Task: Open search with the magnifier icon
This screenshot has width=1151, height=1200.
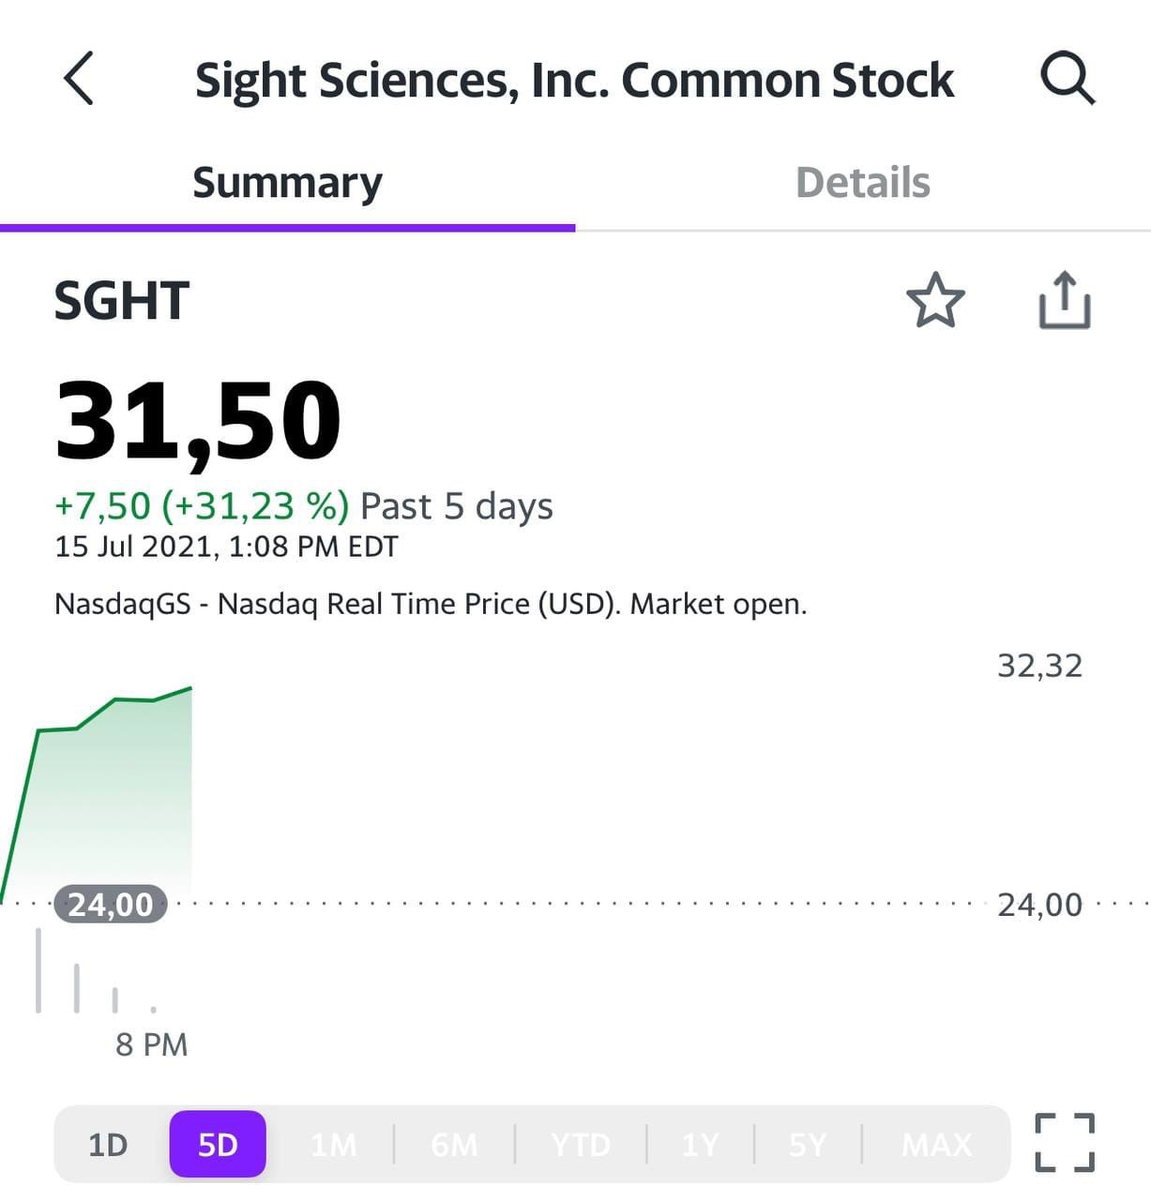Action: 1068,78
